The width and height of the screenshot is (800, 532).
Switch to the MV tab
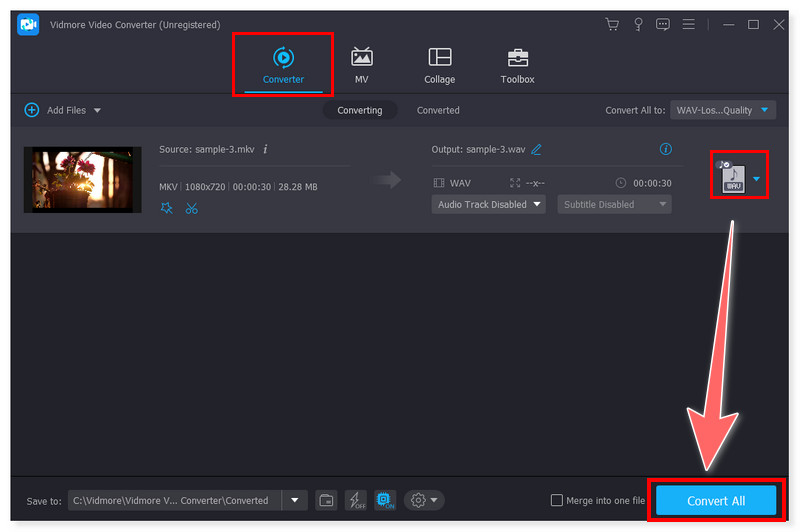pyautogui.click(x=361, y=65)
